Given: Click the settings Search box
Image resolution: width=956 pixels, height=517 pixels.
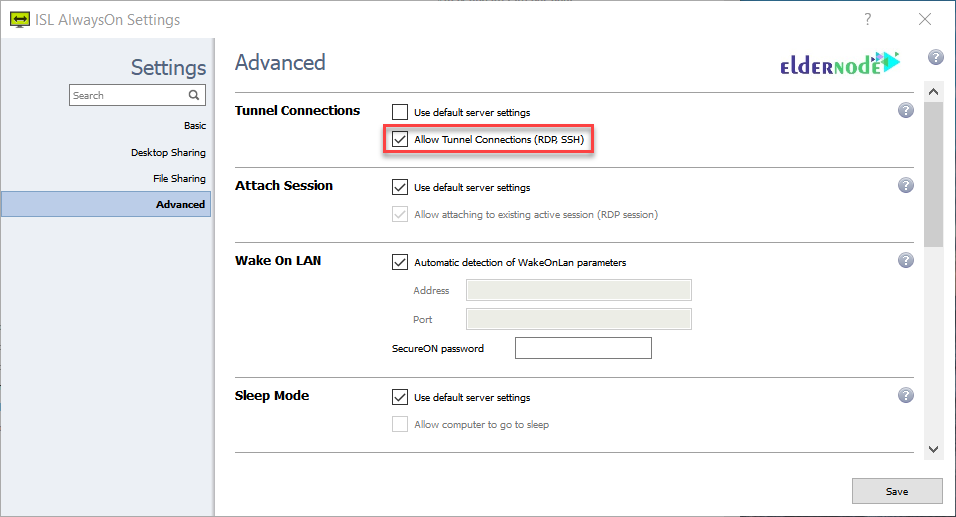Looking at the screenshot, I should 128,95.
